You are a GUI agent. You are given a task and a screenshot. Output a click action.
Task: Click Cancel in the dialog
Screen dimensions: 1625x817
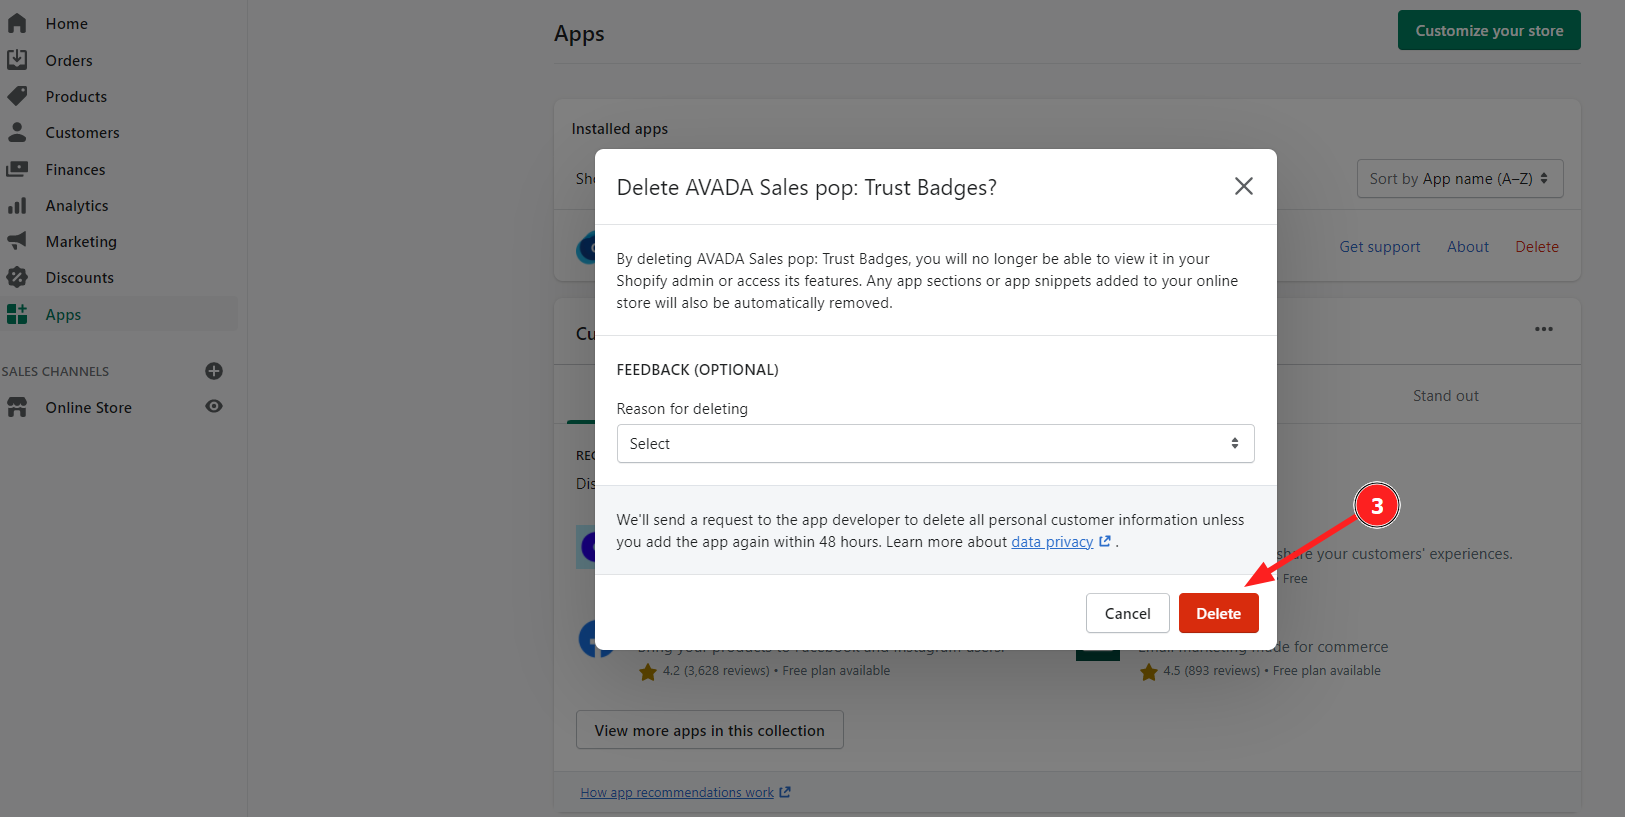(x=1127, y=613)
